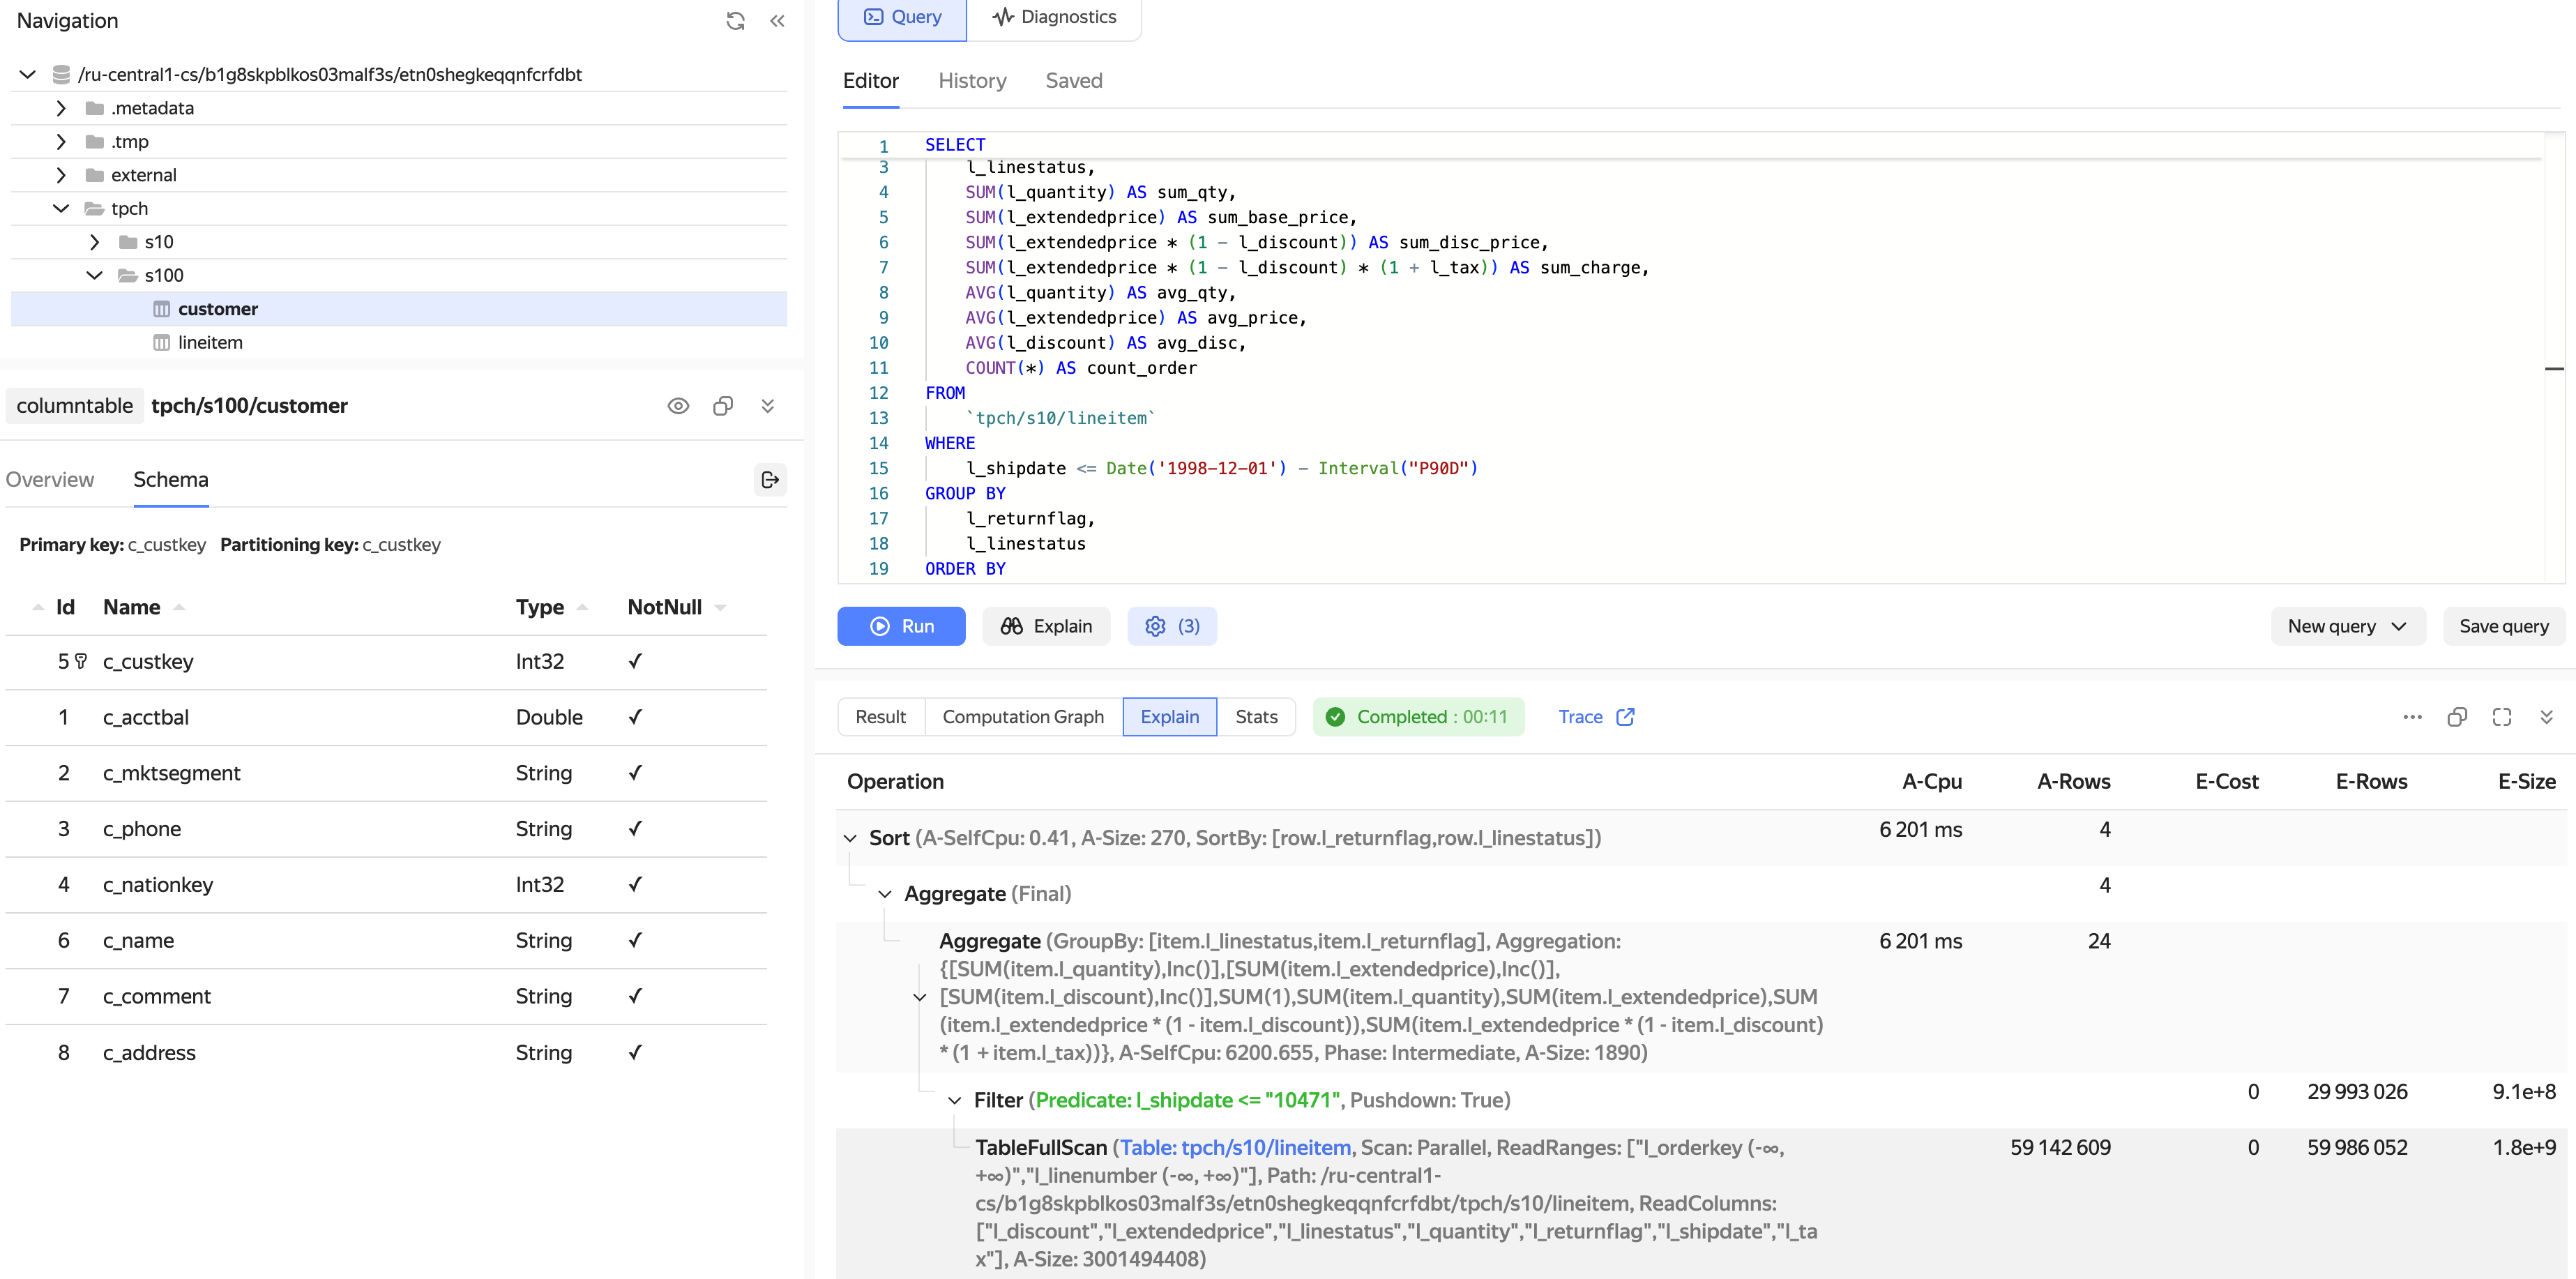Open the New query dropdown

(x=2346, y=626)
